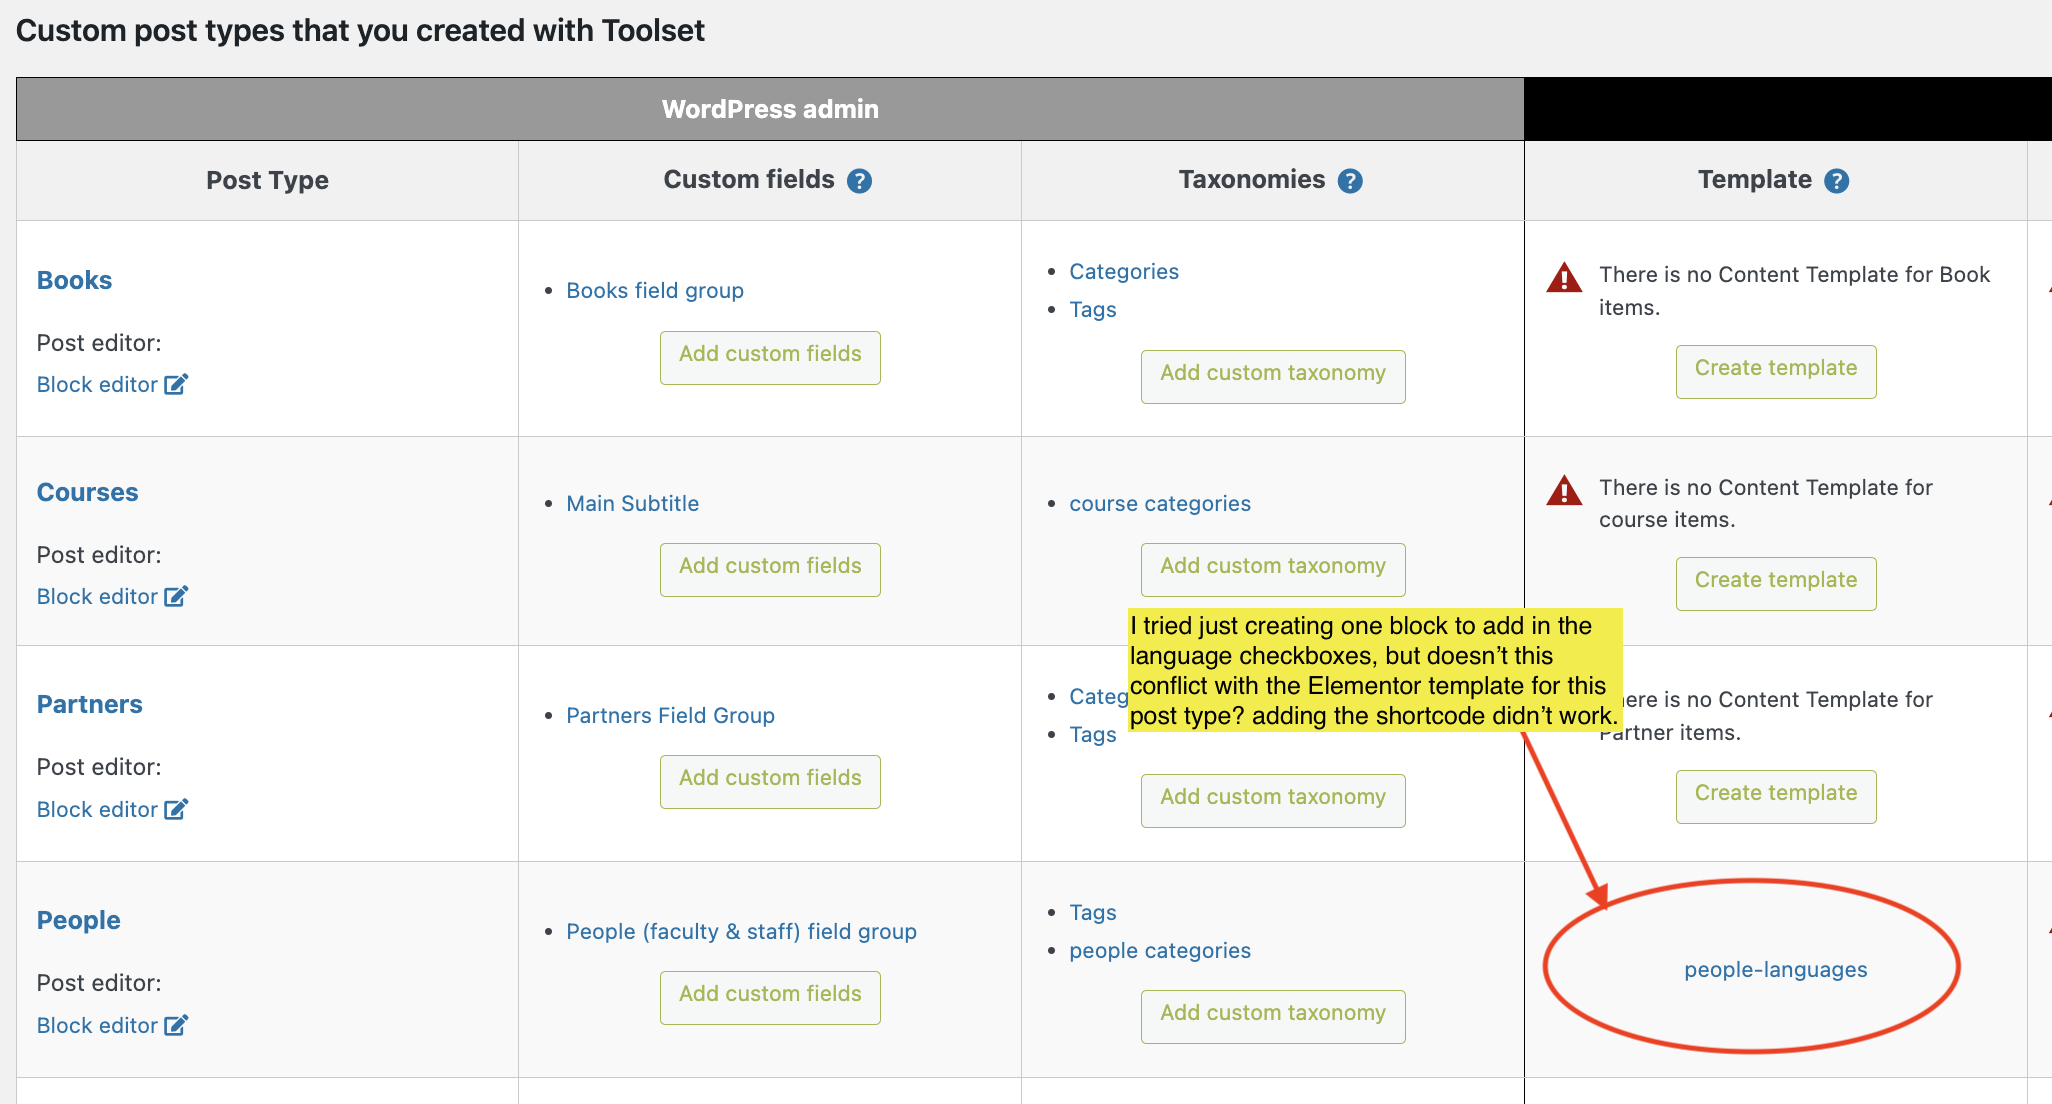Image resolution: width=2052 pixels, height=1104 pixels.
Task: Open the Main Subtitle field group link
Action: tap(632, 503)
